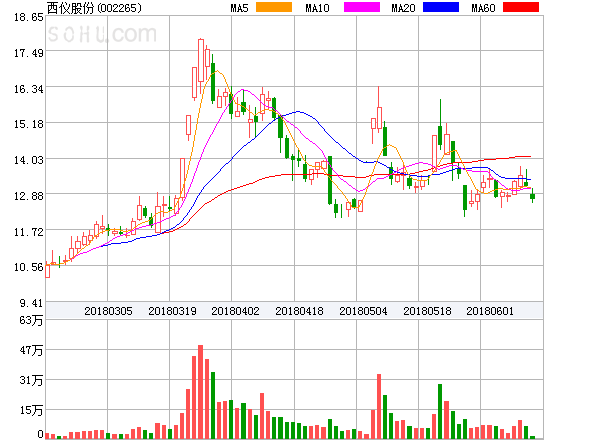Click the tall red volume bar in early May

click(379, 406)
